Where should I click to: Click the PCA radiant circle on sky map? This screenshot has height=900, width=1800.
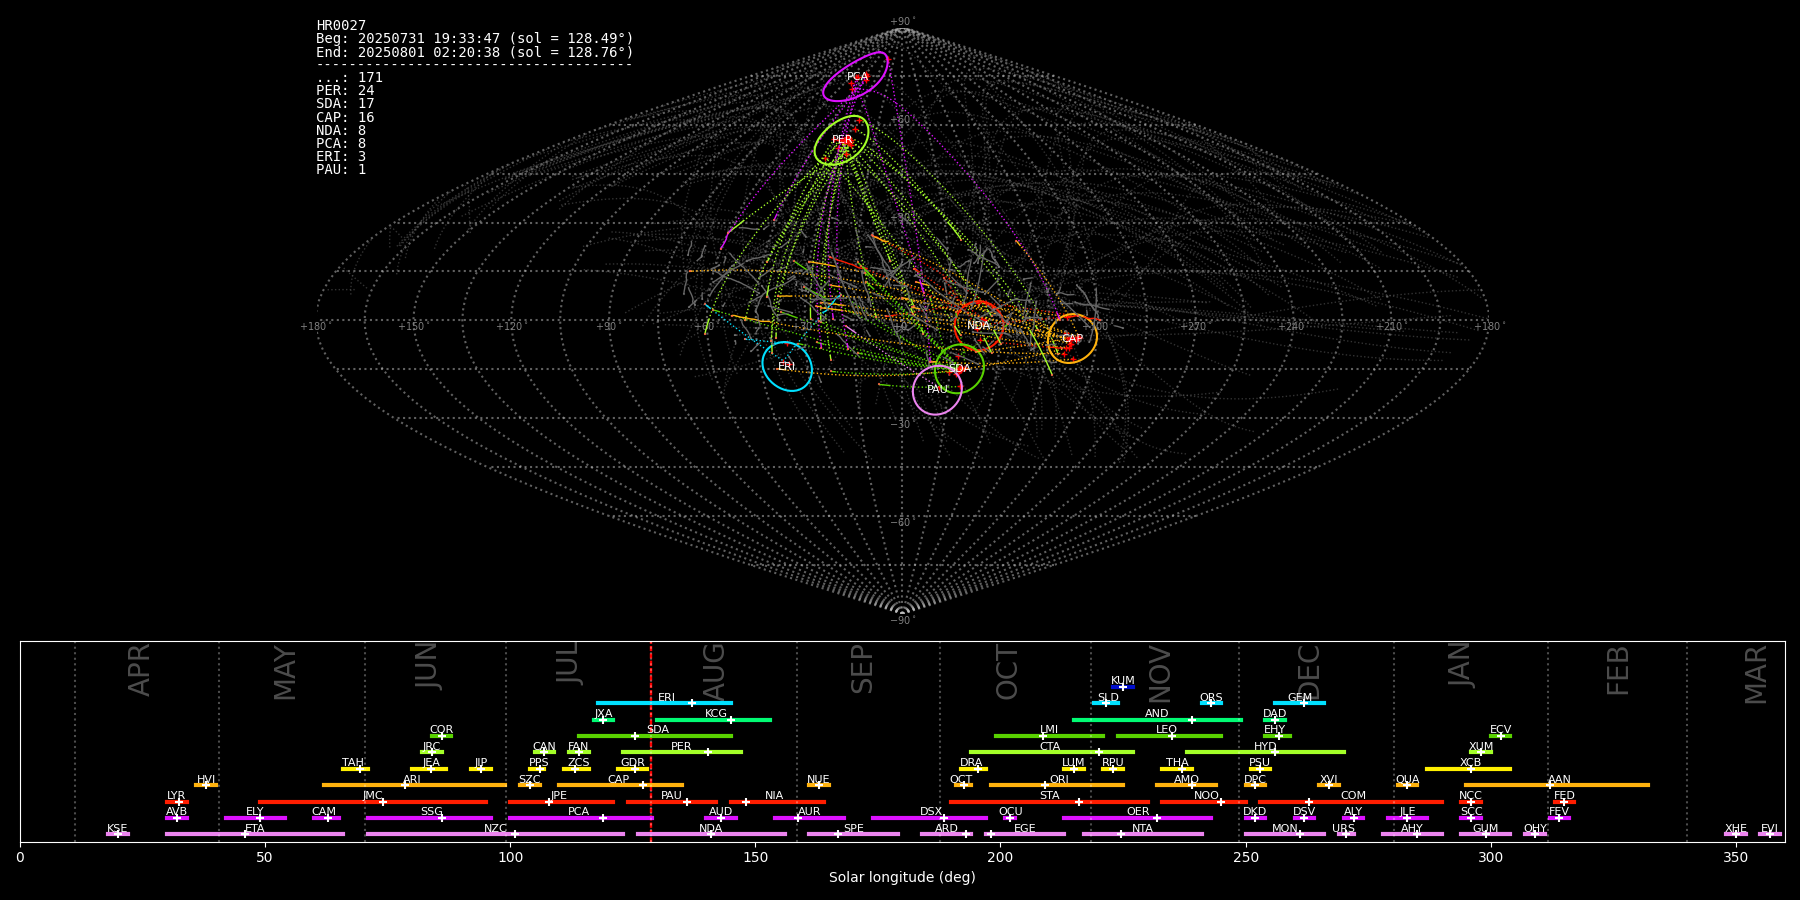pos(855,77)
